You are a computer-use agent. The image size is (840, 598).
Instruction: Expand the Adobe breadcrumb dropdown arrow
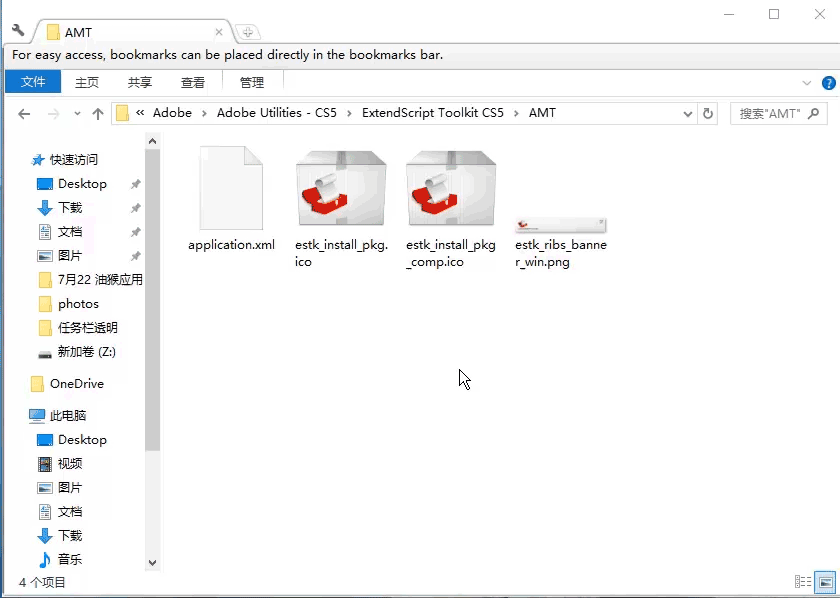pyautogui.click(x=202, y=113)
